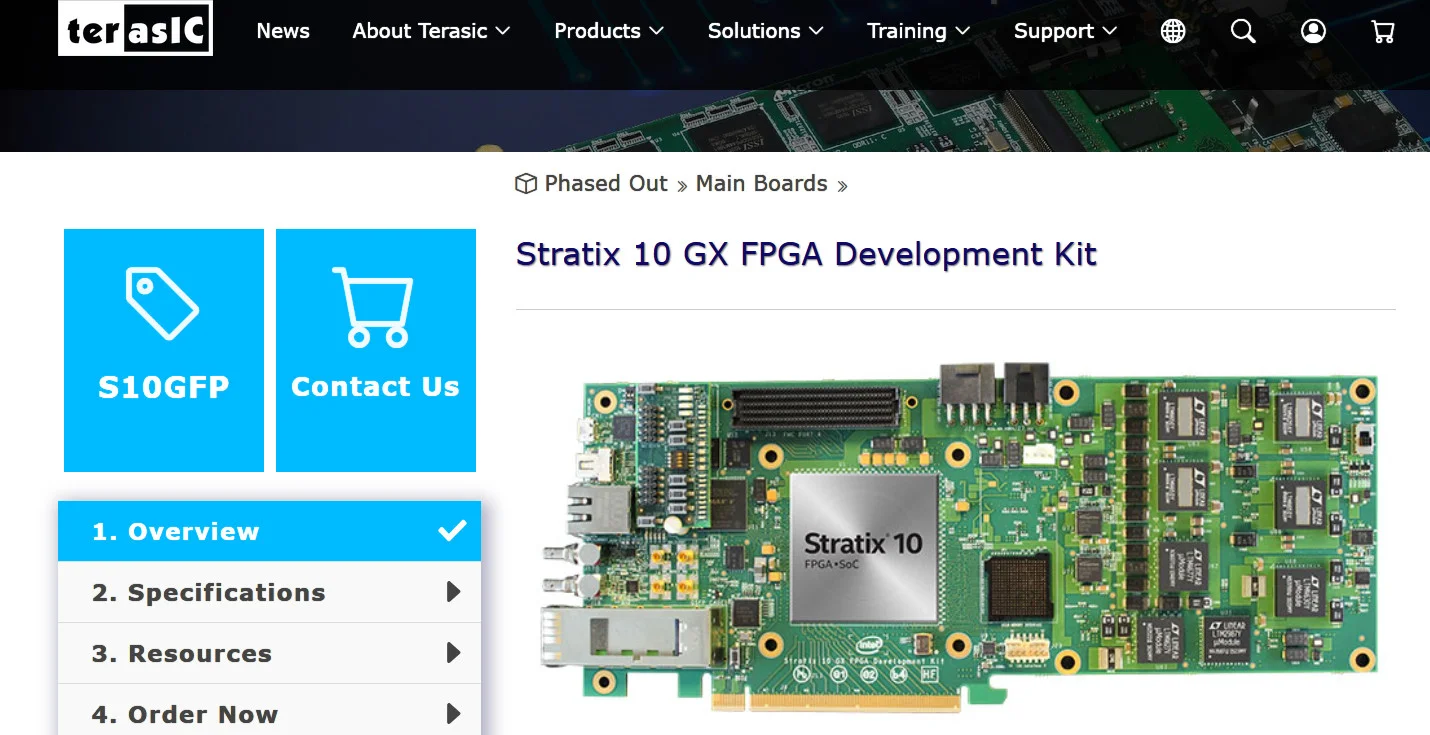1430x735 pixels.
Task: Click the Terasic logo
Action: coord(135,28)
